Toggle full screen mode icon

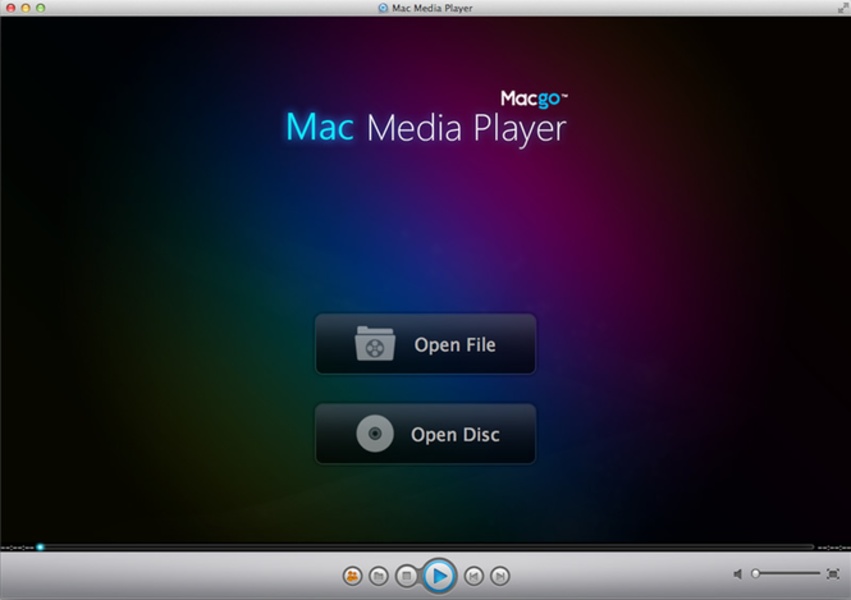832,574
